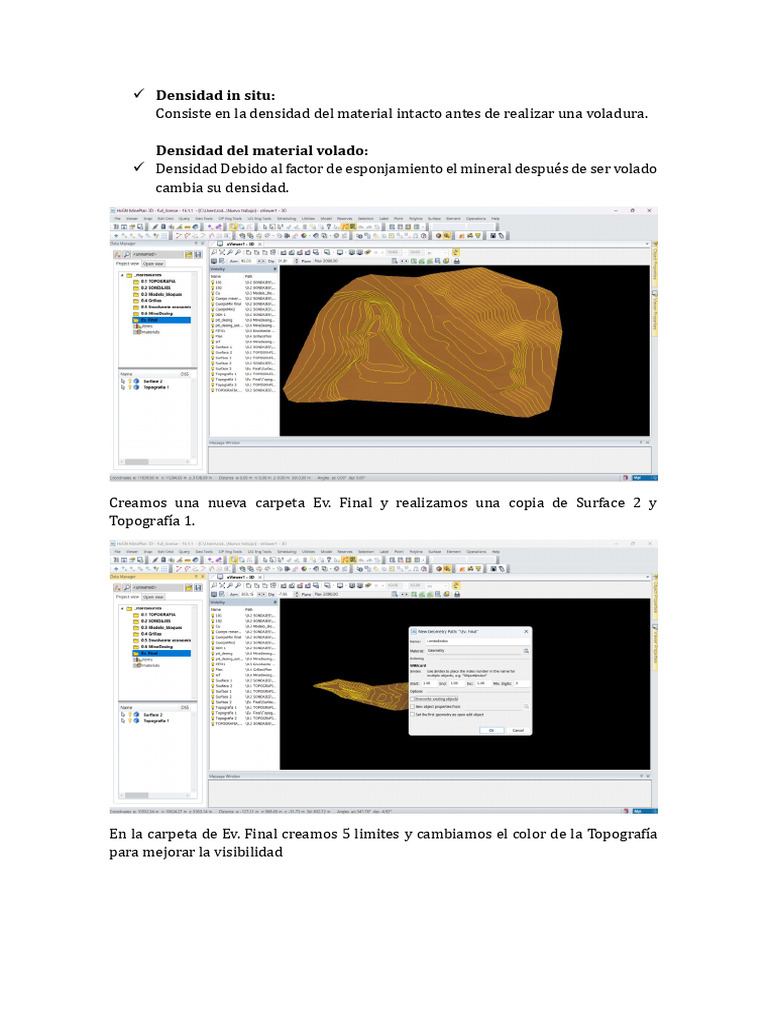The image size is (768, 1024).
Task: Click the Material field in New Geometry dialog
Action: [x=475, y=650]
